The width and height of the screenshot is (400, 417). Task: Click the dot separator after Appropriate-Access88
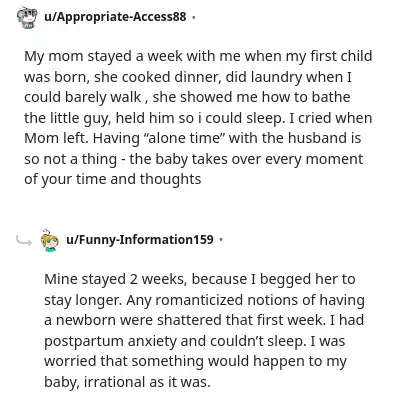click(193, 17)
